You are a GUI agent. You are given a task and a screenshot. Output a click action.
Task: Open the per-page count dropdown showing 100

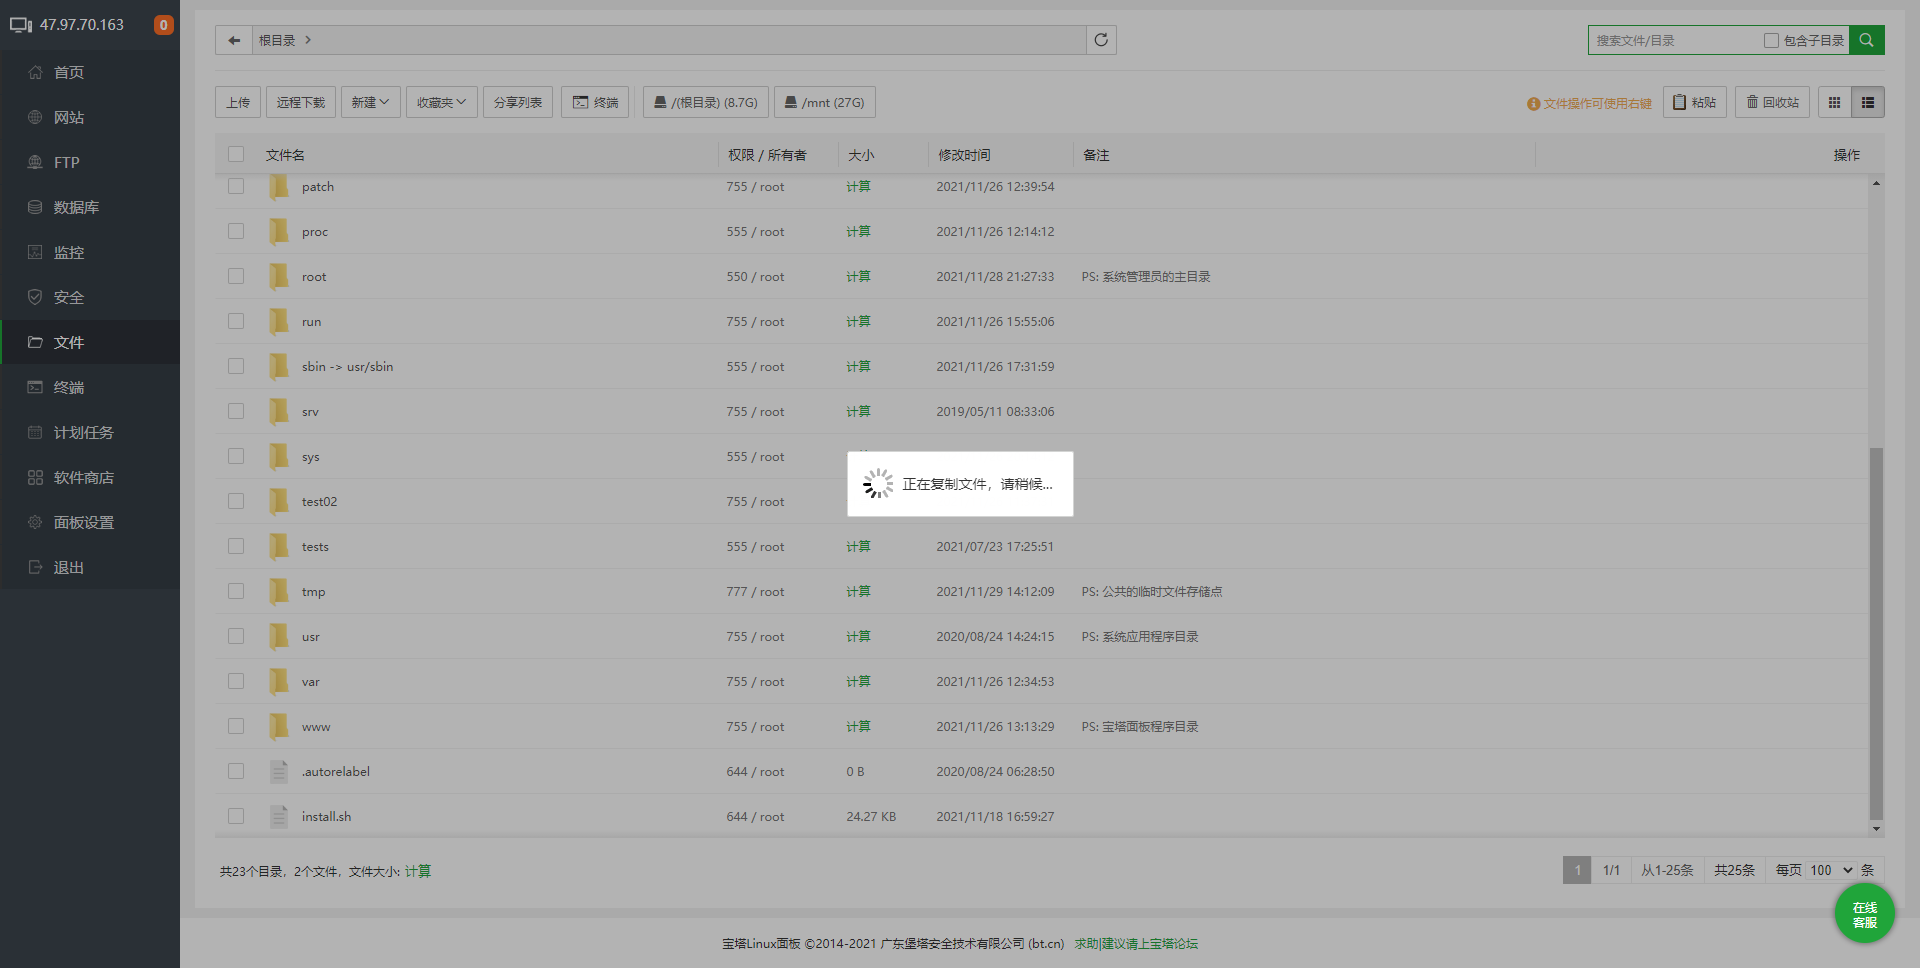(1831, 870)
